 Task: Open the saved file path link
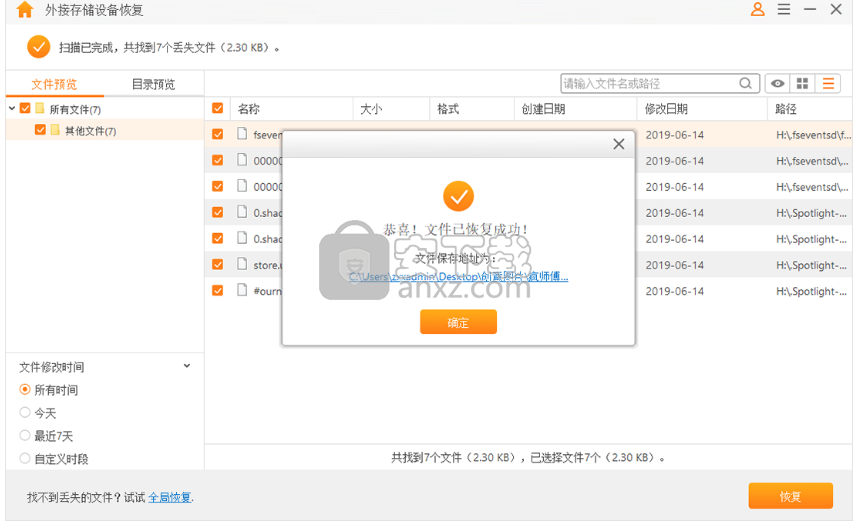(458, 277)
